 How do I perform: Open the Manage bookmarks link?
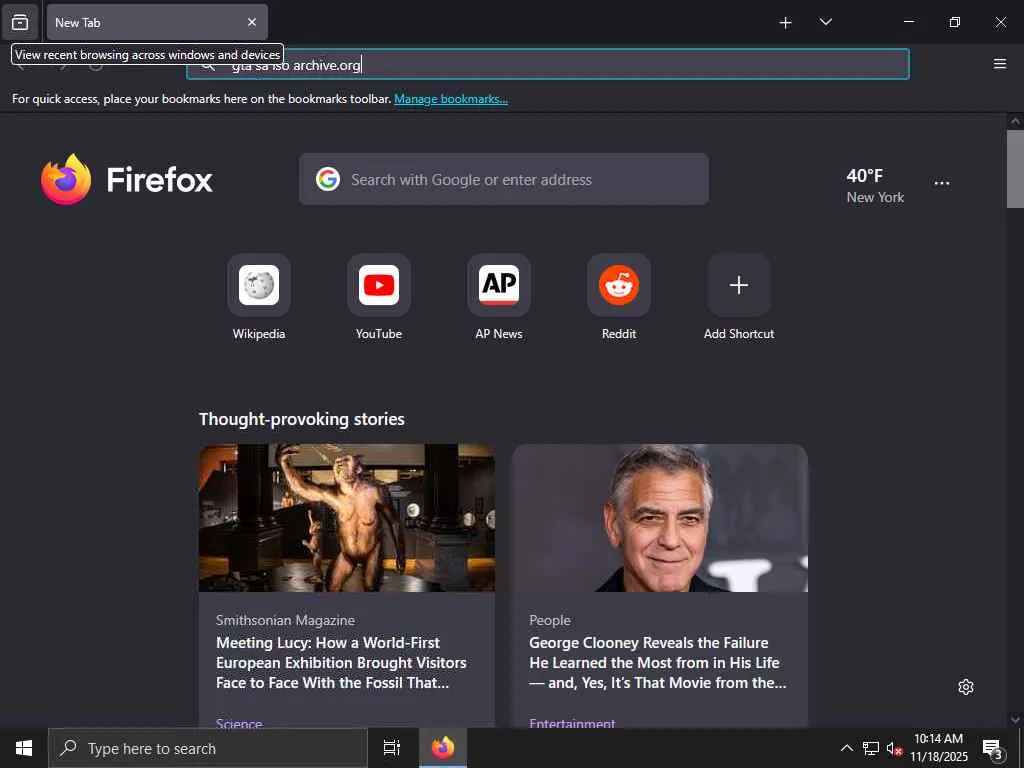[451, 99]
